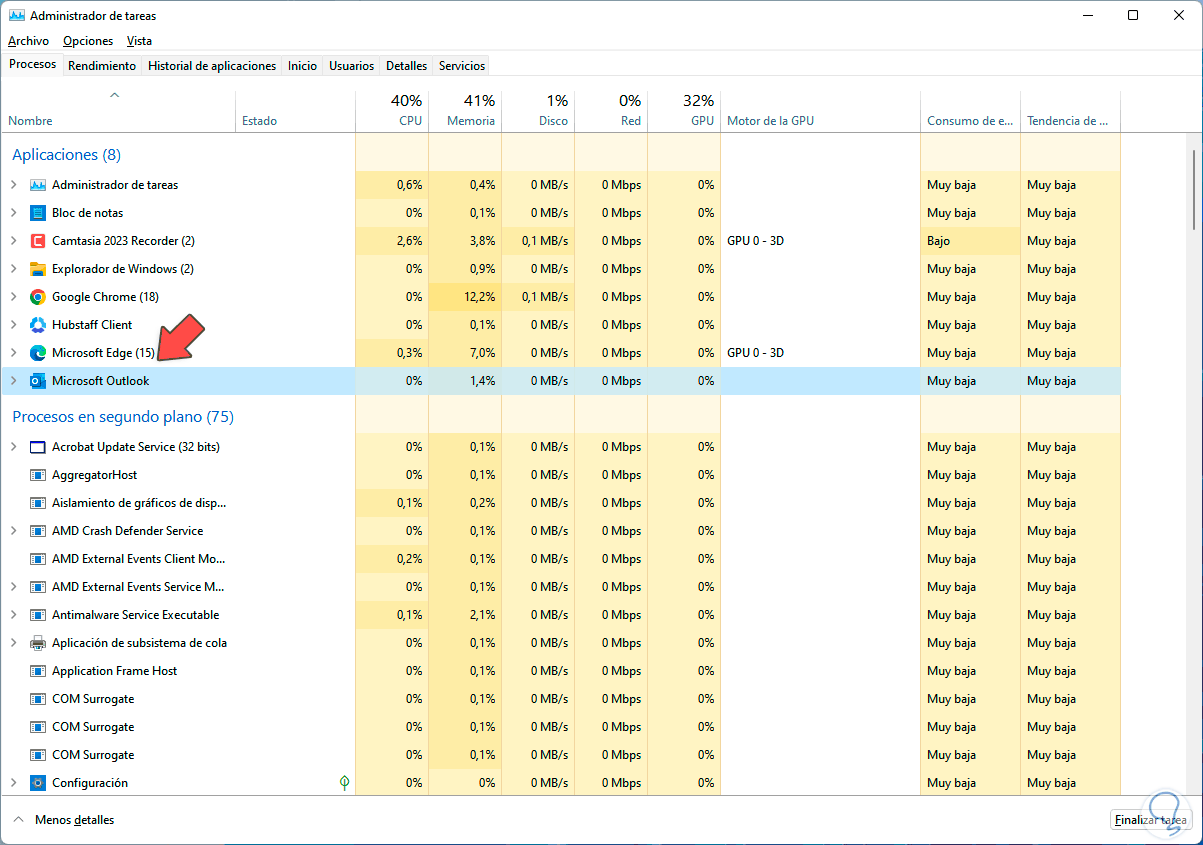Click the Microsoft Outlook icon
Image resolution: width=1203 pixels, height=845 pixels.
coord(38,381)
